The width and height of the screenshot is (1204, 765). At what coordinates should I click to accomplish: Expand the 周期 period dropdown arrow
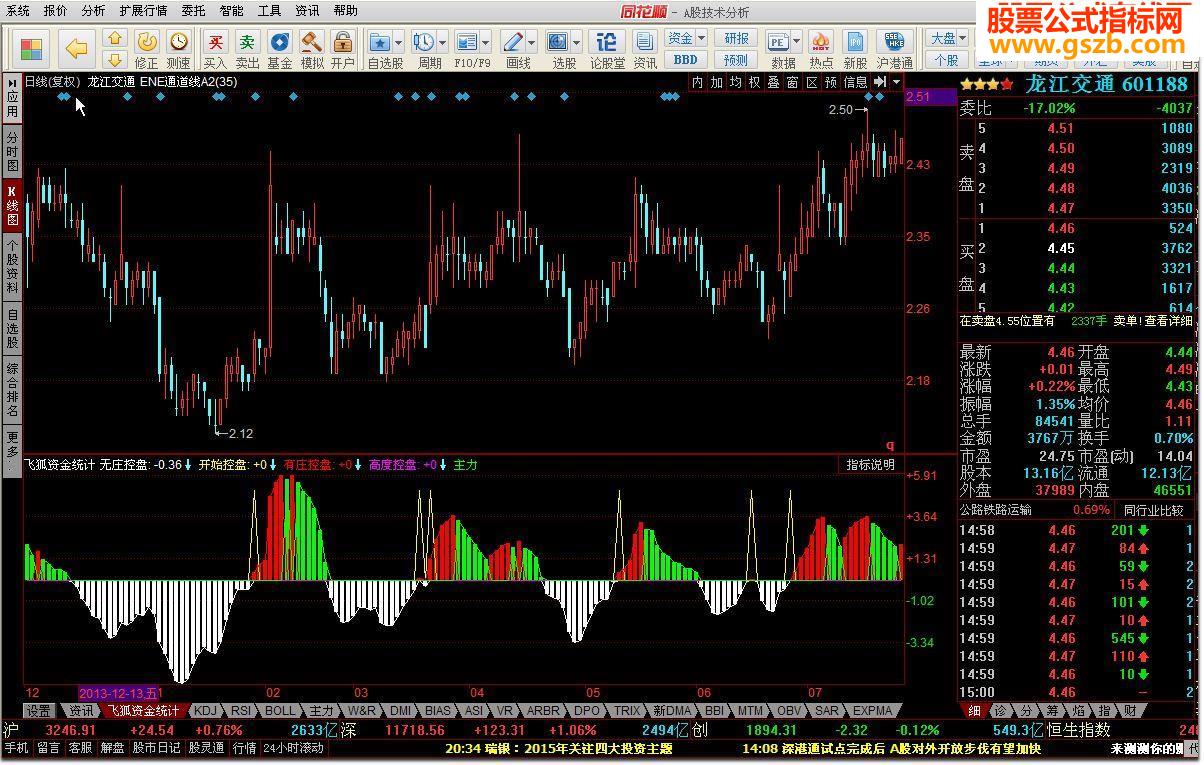point(441,42)
